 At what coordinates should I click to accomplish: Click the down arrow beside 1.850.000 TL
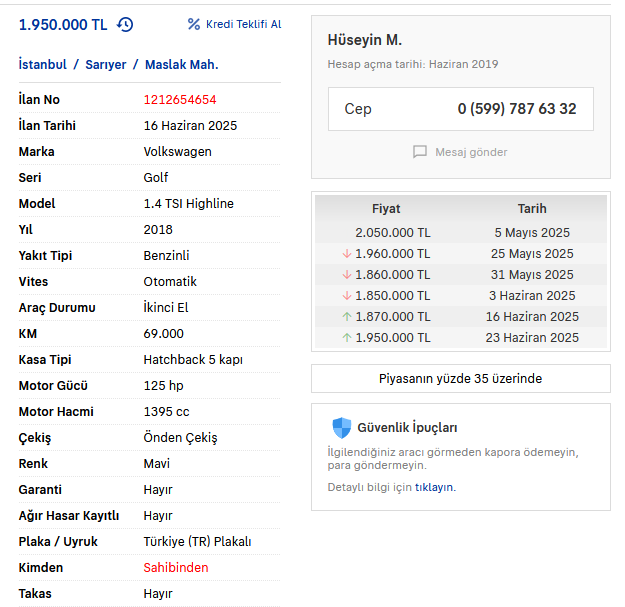(x=347, y=296)
